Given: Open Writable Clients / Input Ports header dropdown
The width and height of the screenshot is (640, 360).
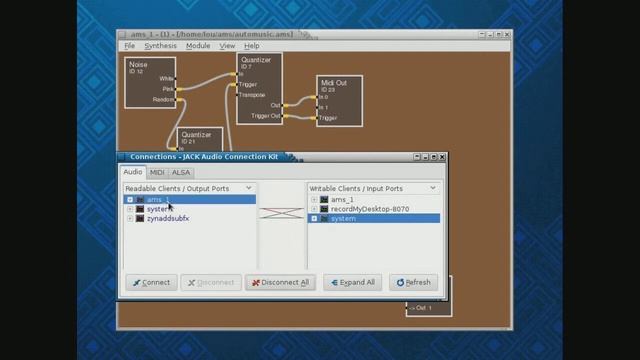Looking at the screenshot, I should 433,188.
